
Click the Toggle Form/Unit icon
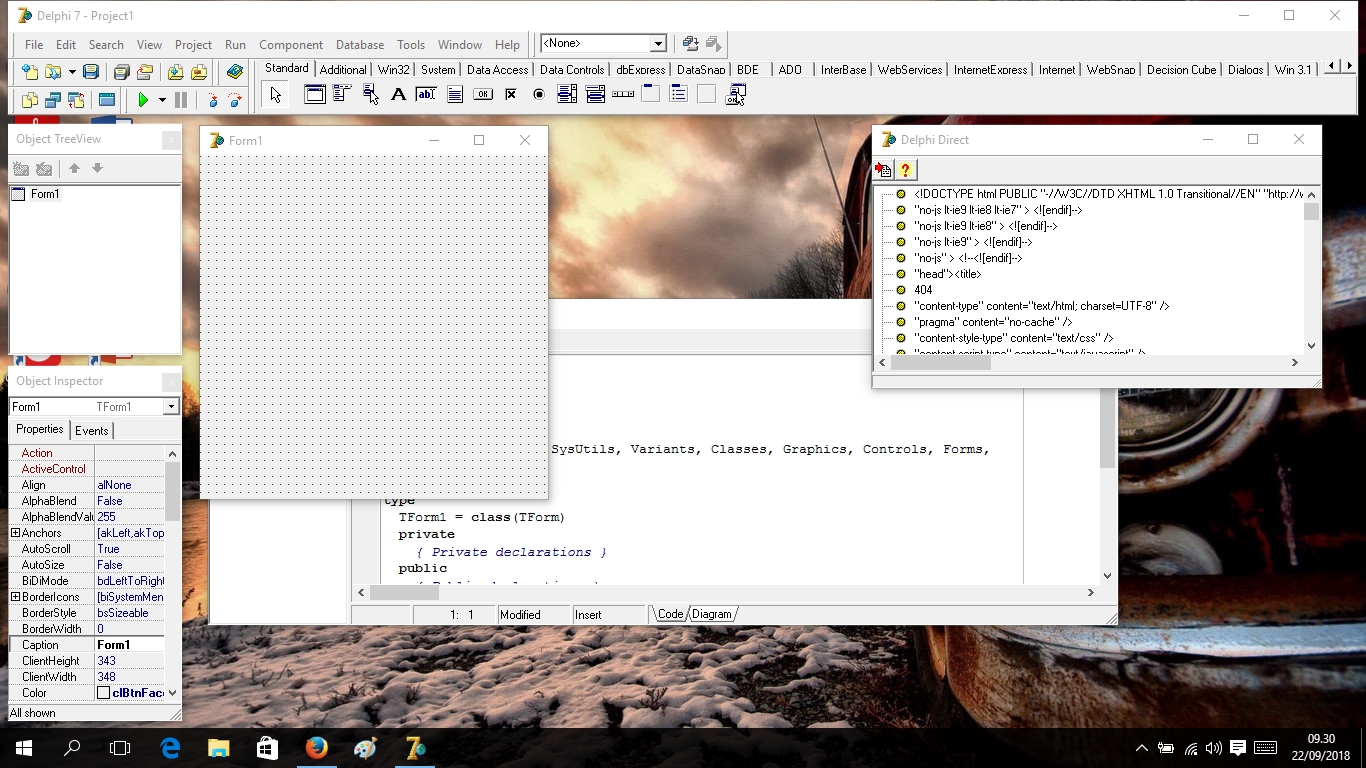[76, 100]
